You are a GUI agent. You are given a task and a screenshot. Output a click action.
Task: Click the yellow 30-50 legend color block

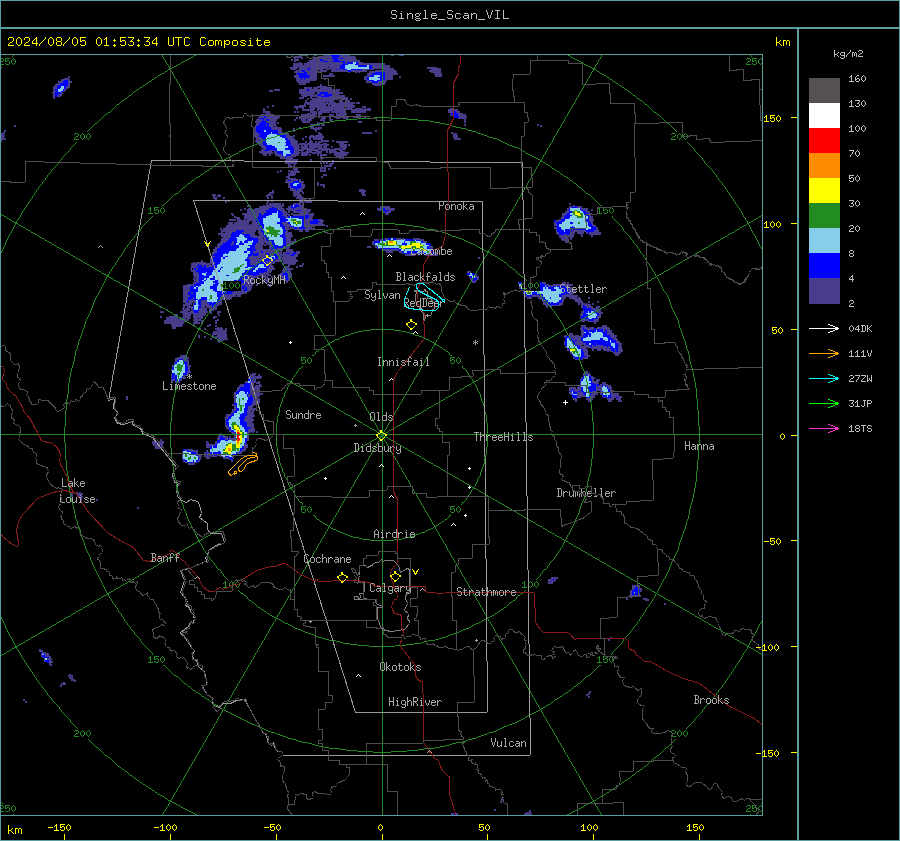click(x=824, y=191)
